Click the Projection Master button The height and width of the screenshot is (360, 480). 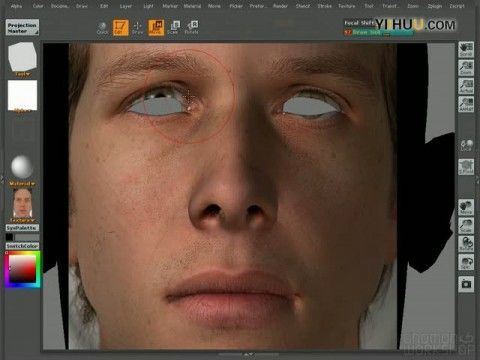22,27
